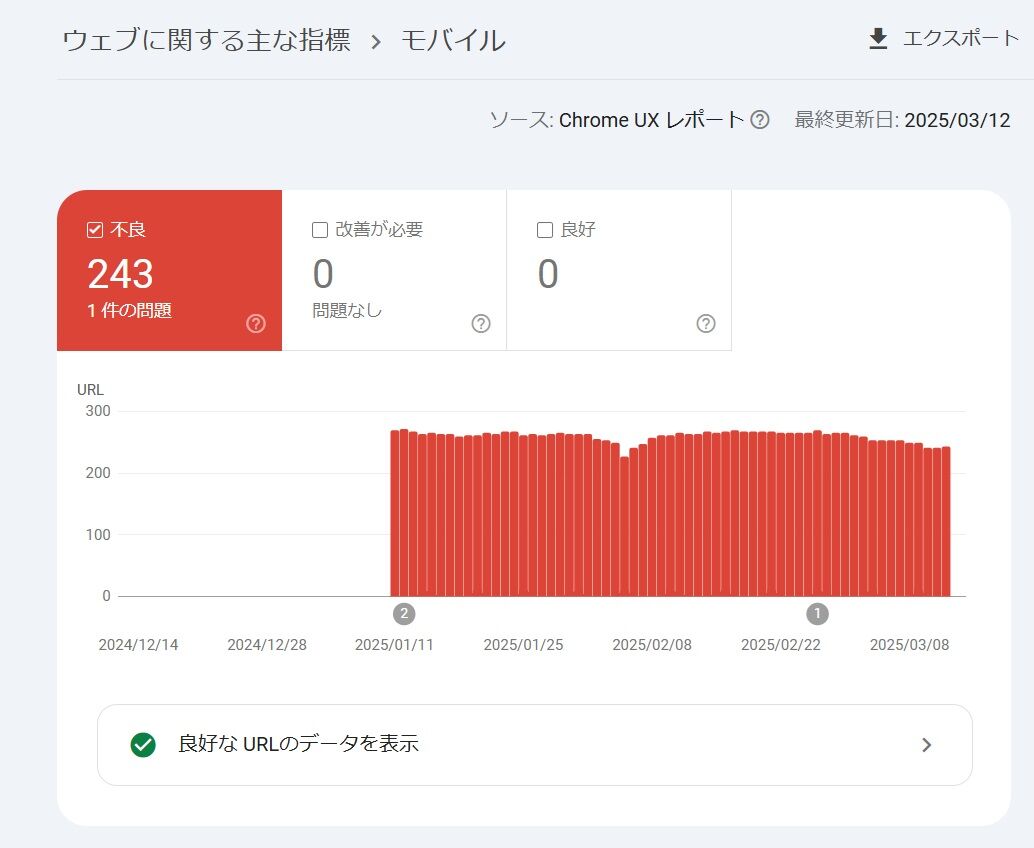The image size is (1034, 848).
Task: Select the 改善が必要 0 status tab
Action: pyautogui.click(x=394, y=270)
